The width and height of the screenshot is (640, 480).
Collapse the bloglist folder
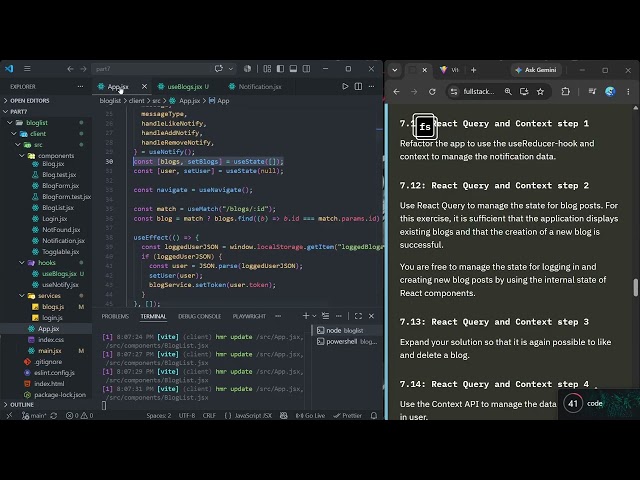pyautogui.click(x=37, y=122)
